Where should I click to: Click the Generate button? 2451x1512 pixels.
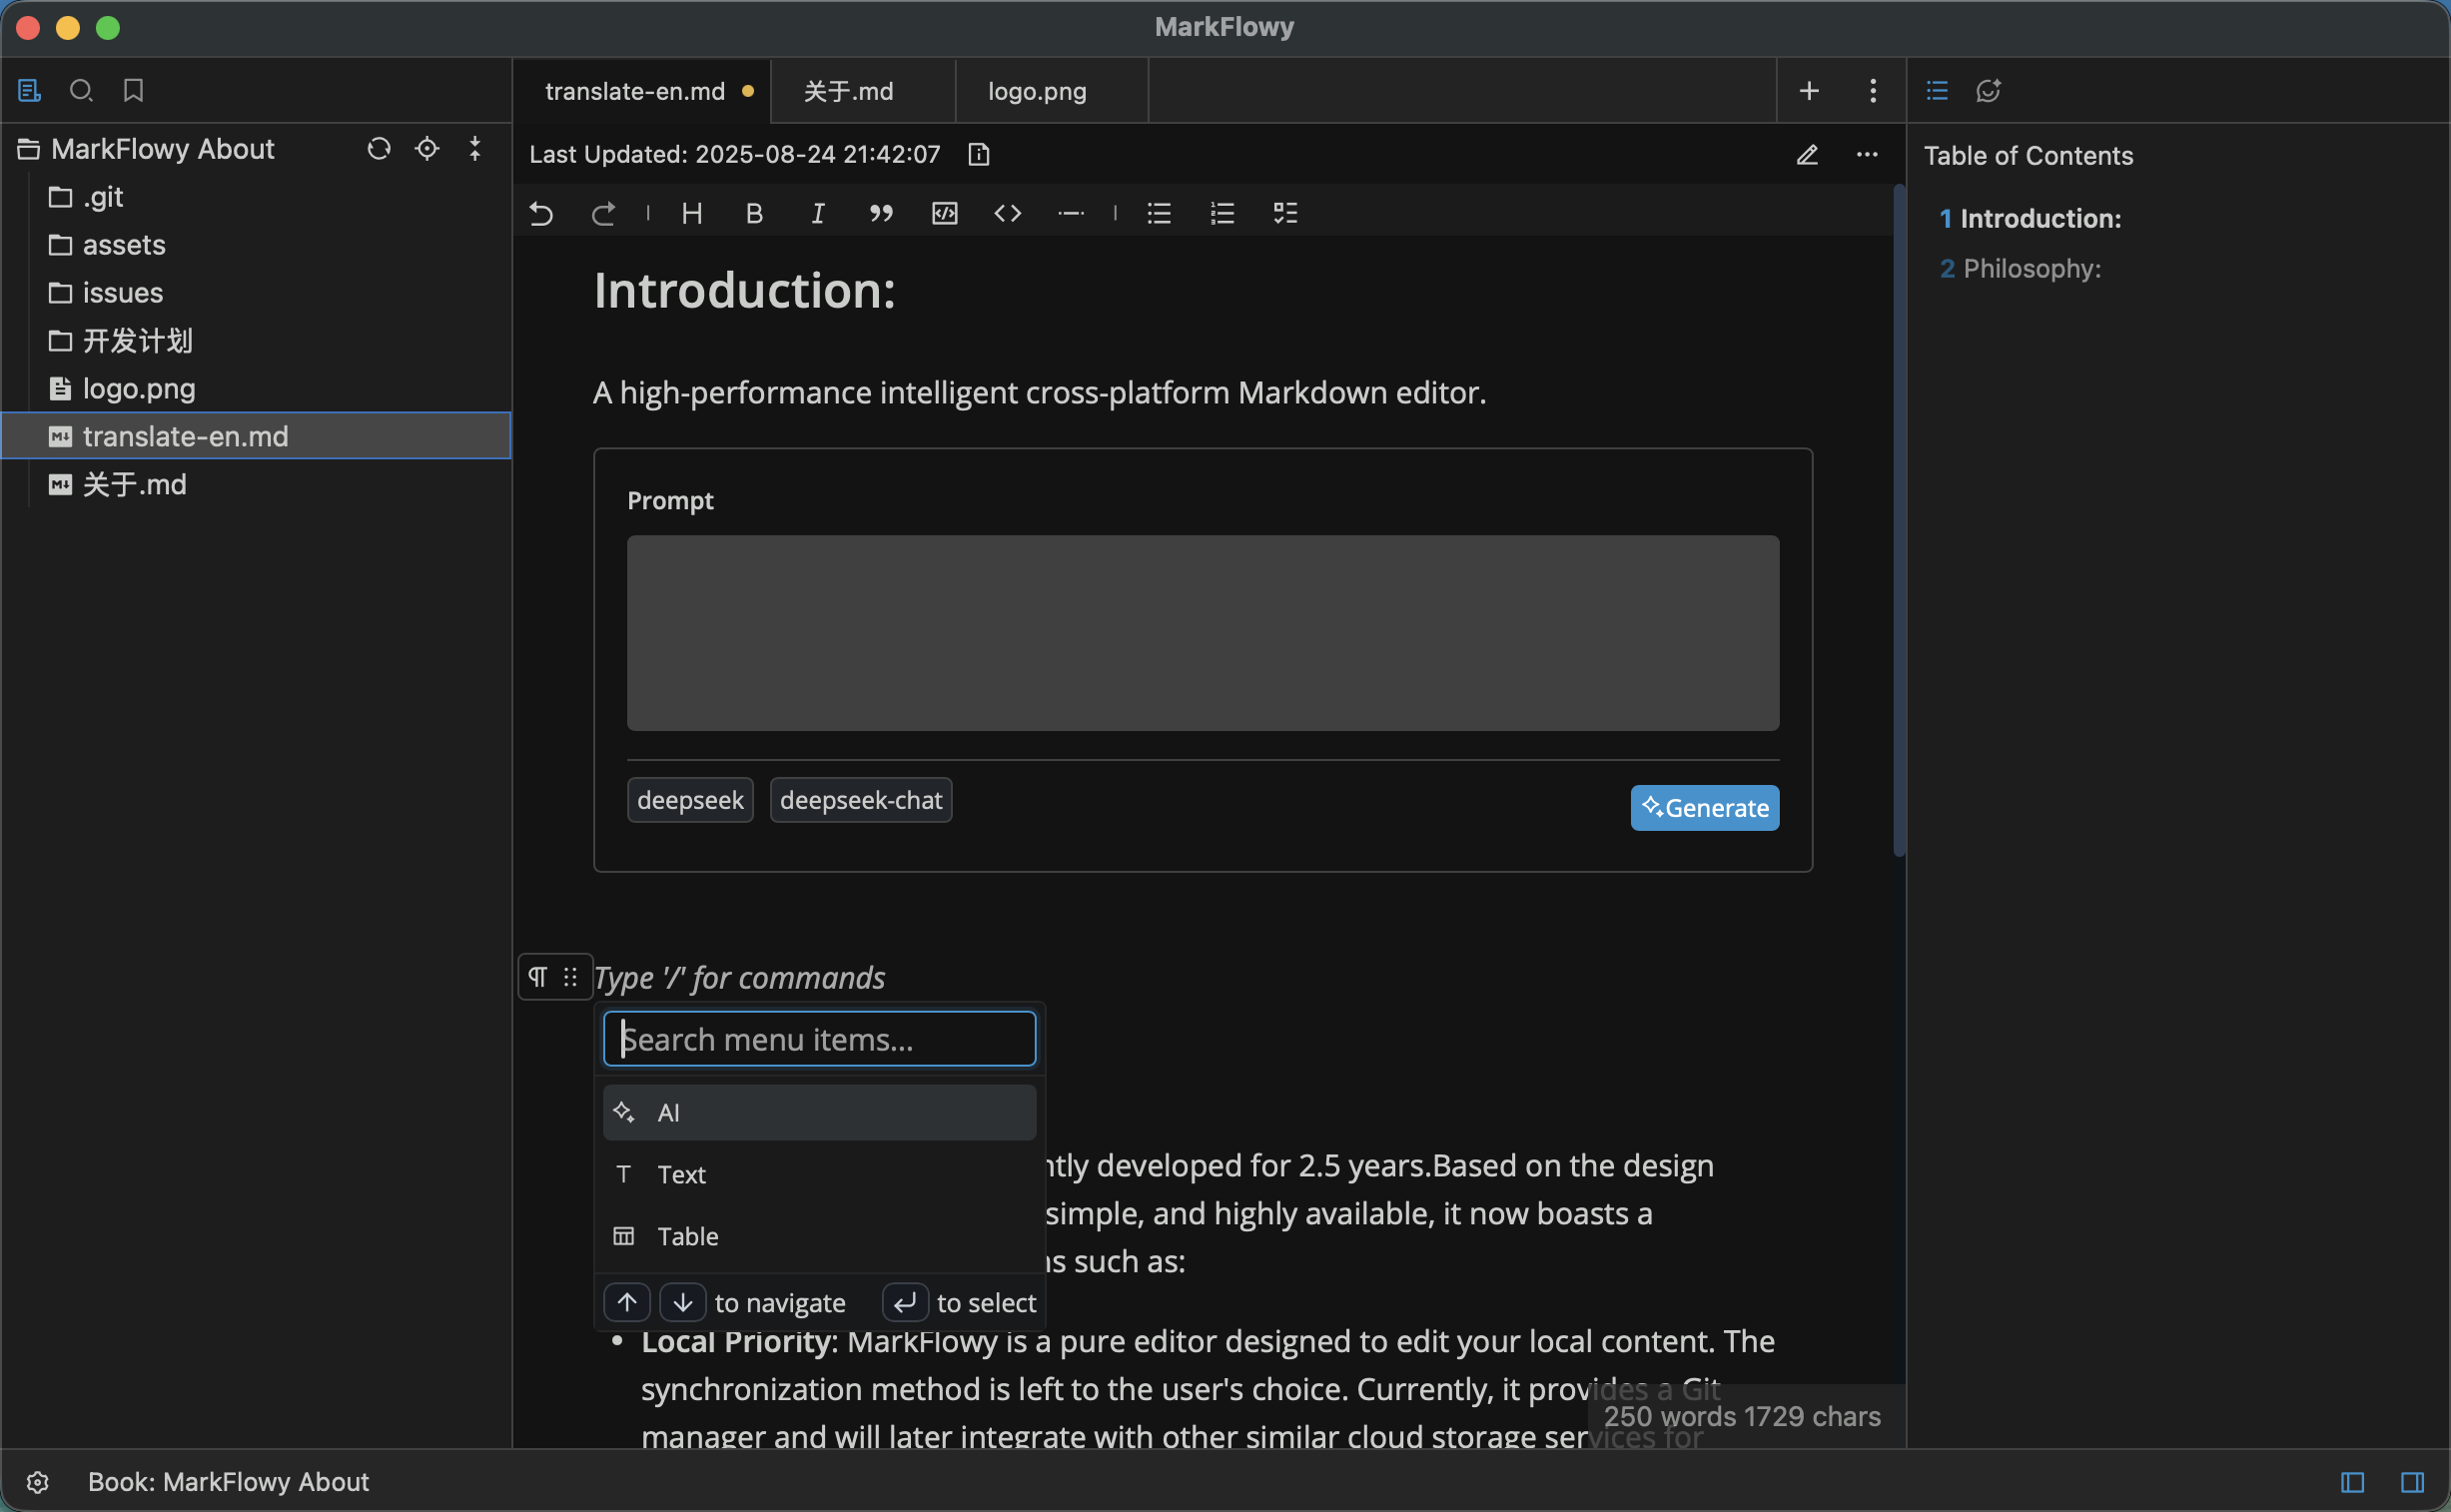pyautogui.click(x=1704, y=808)
